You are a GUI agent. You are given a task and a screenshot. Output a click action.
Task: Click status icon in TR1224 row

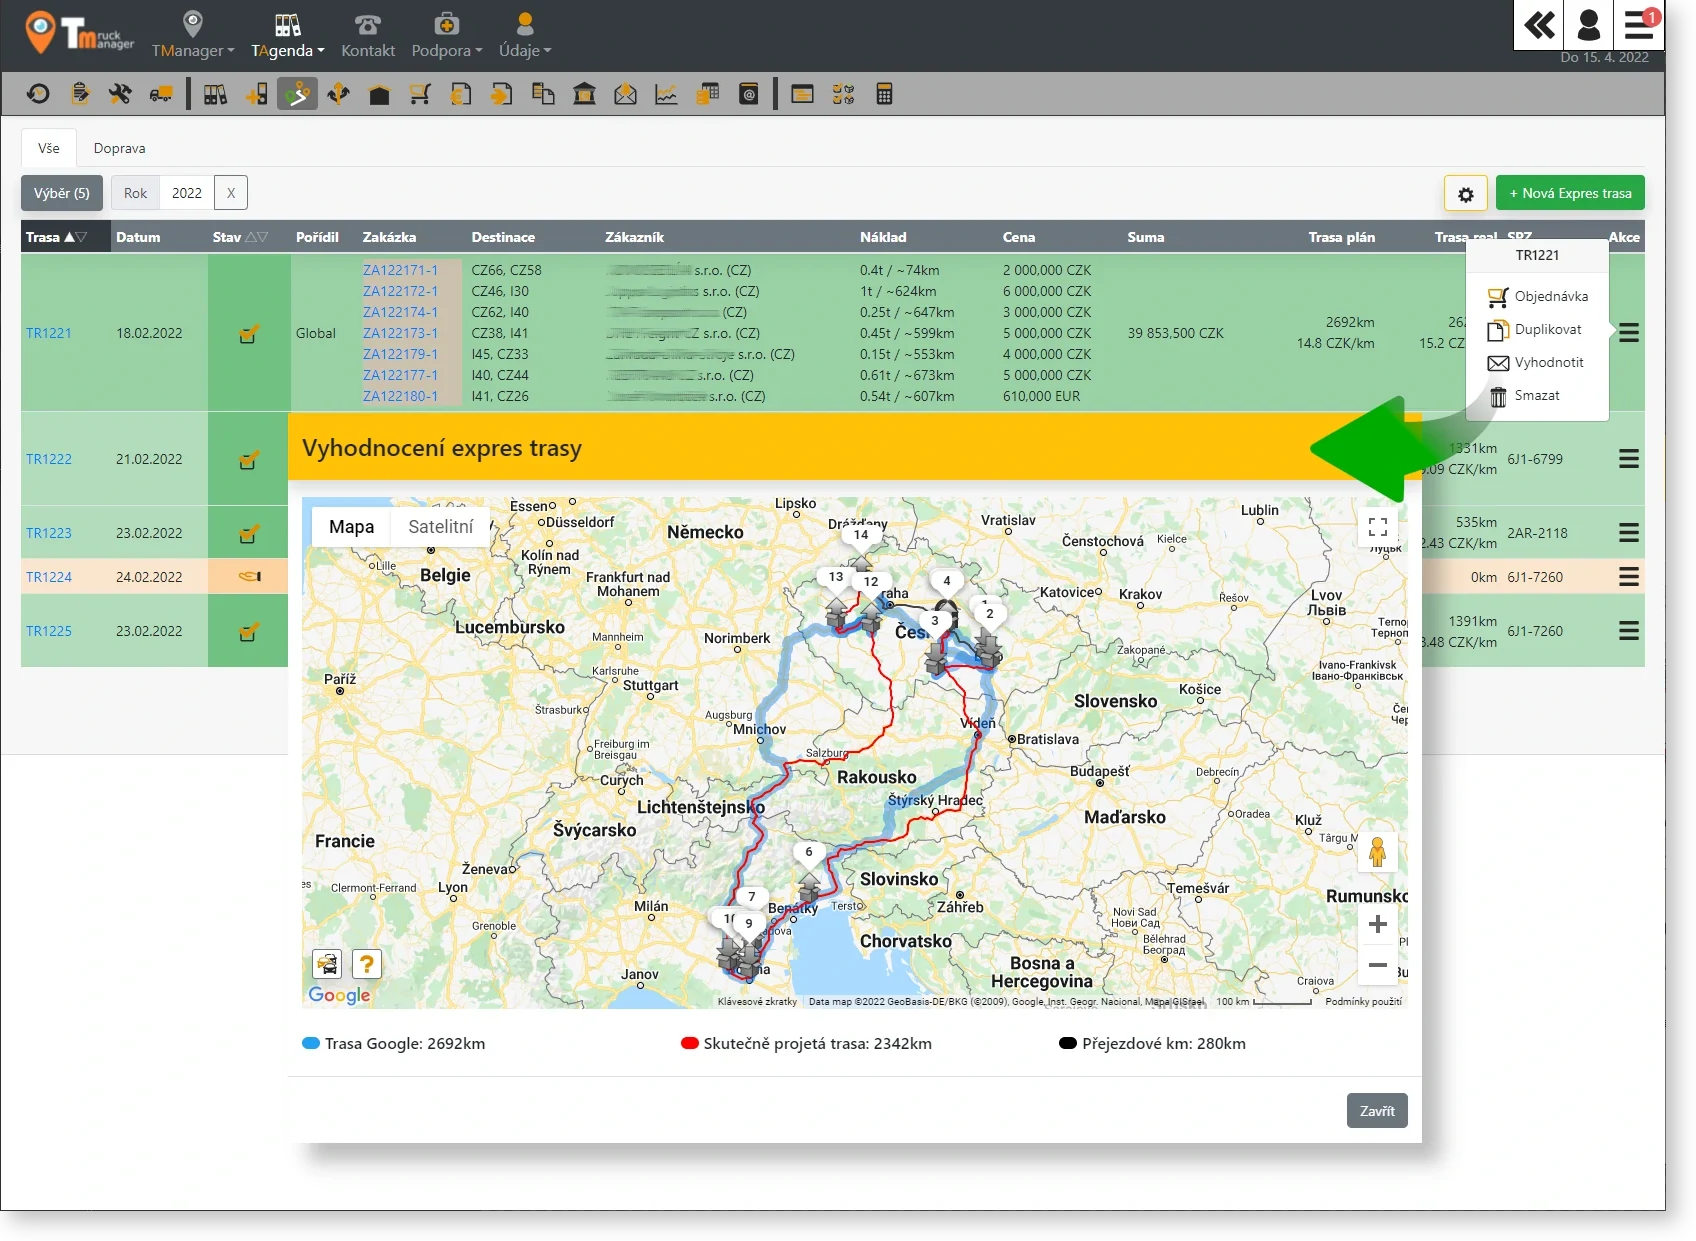pos(249,577)
